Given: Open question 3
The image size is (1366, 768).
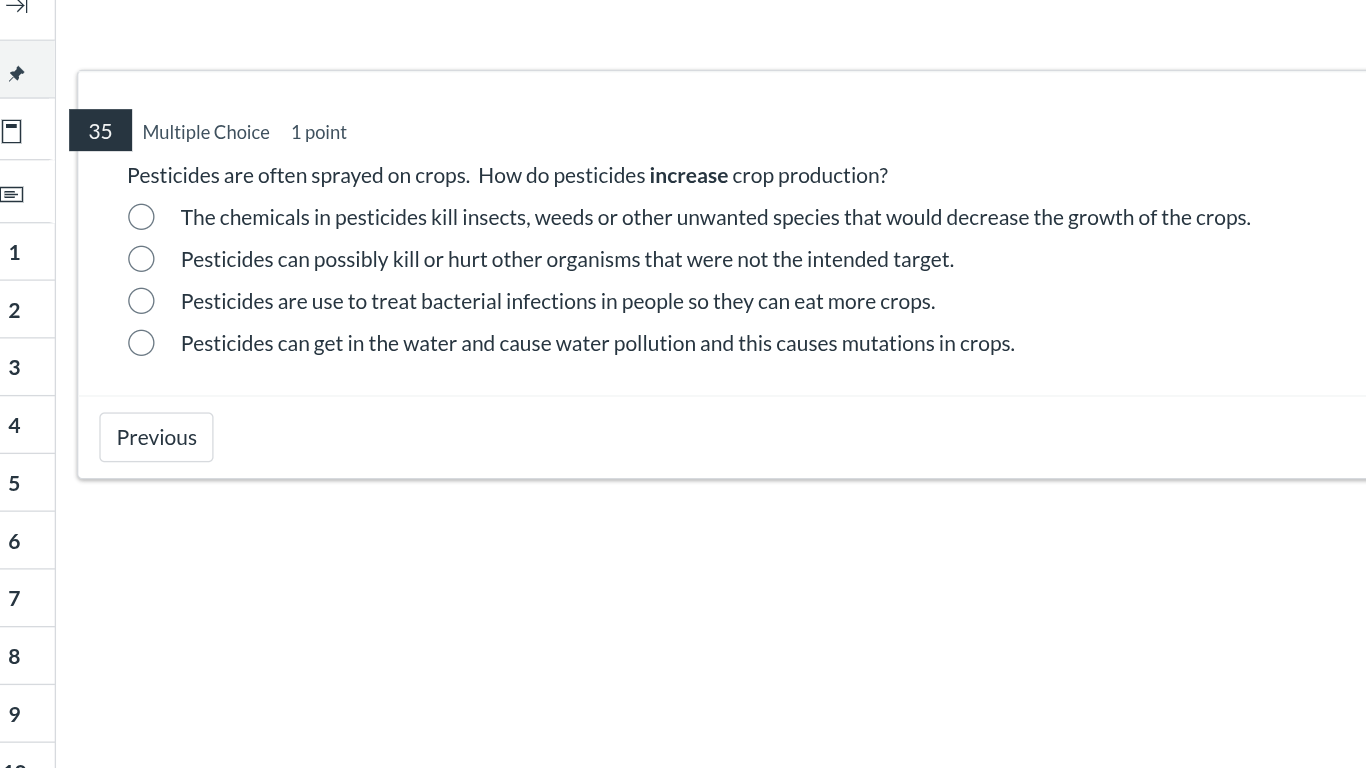Looking at the screenshot, I should coord(14,367).
